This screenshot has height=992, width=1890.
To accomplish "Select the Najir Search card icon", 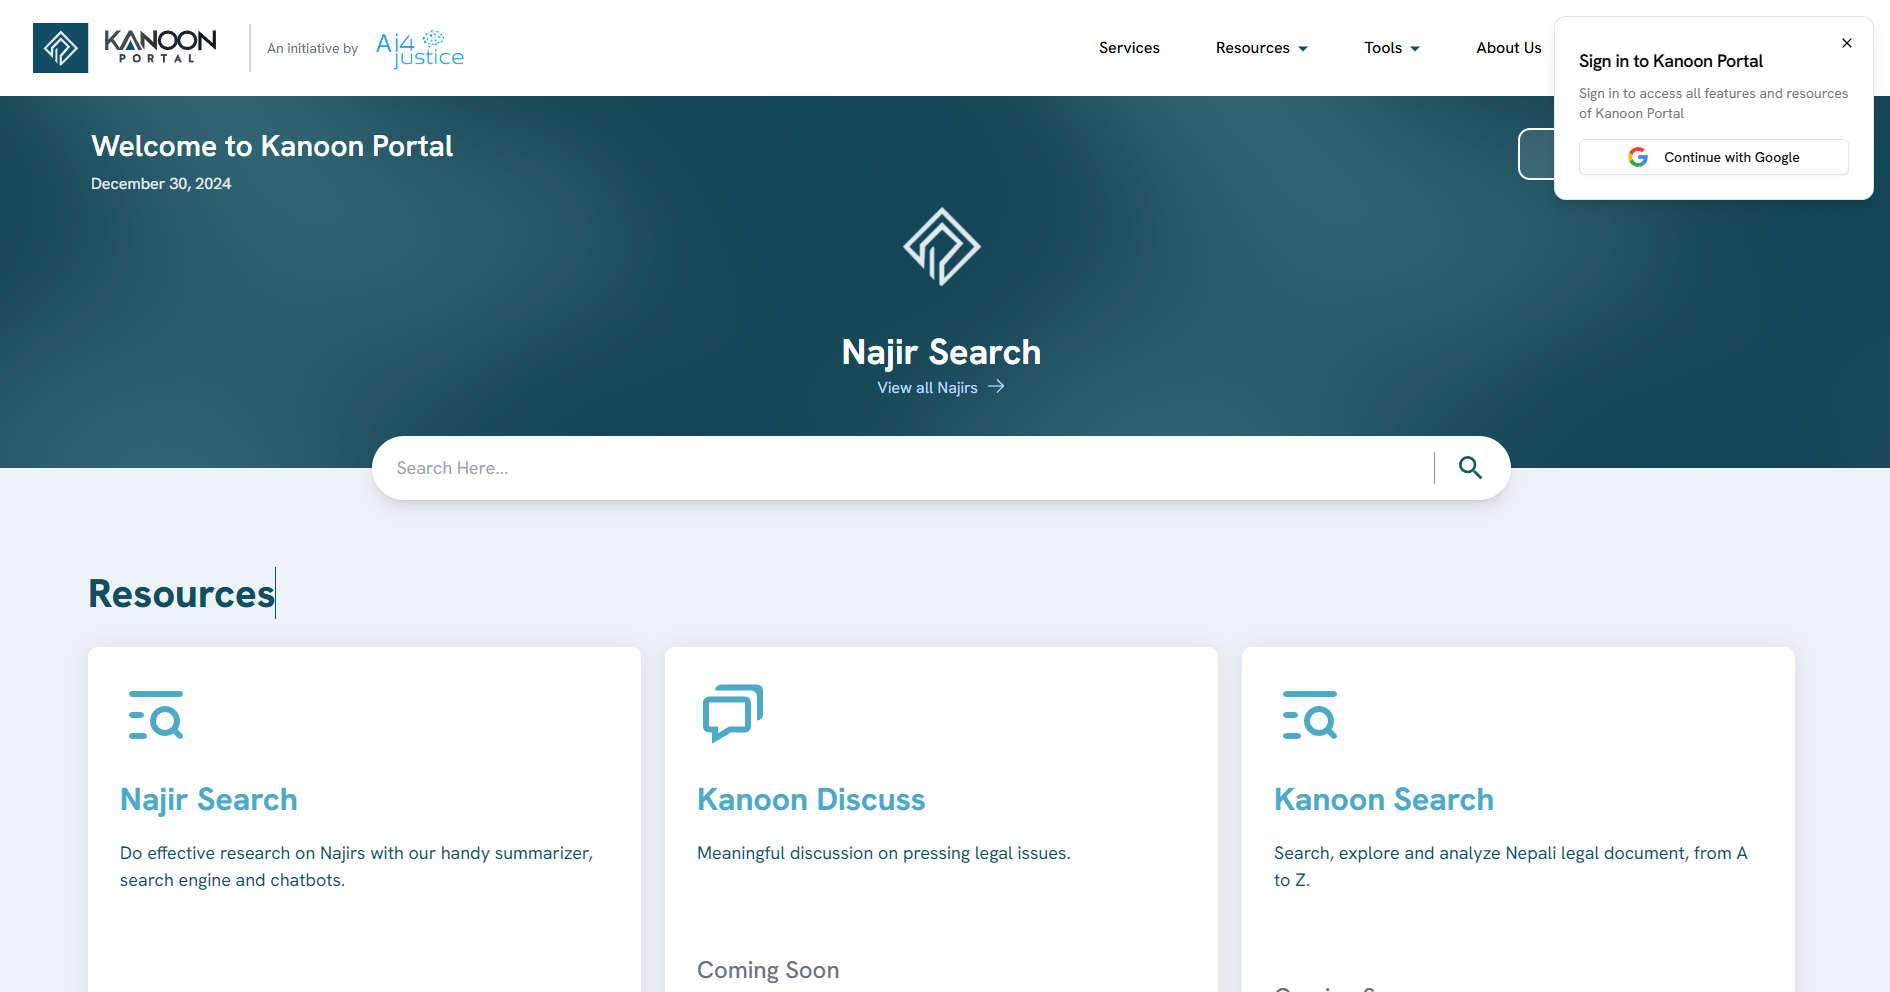I will [x=155, y=714].
